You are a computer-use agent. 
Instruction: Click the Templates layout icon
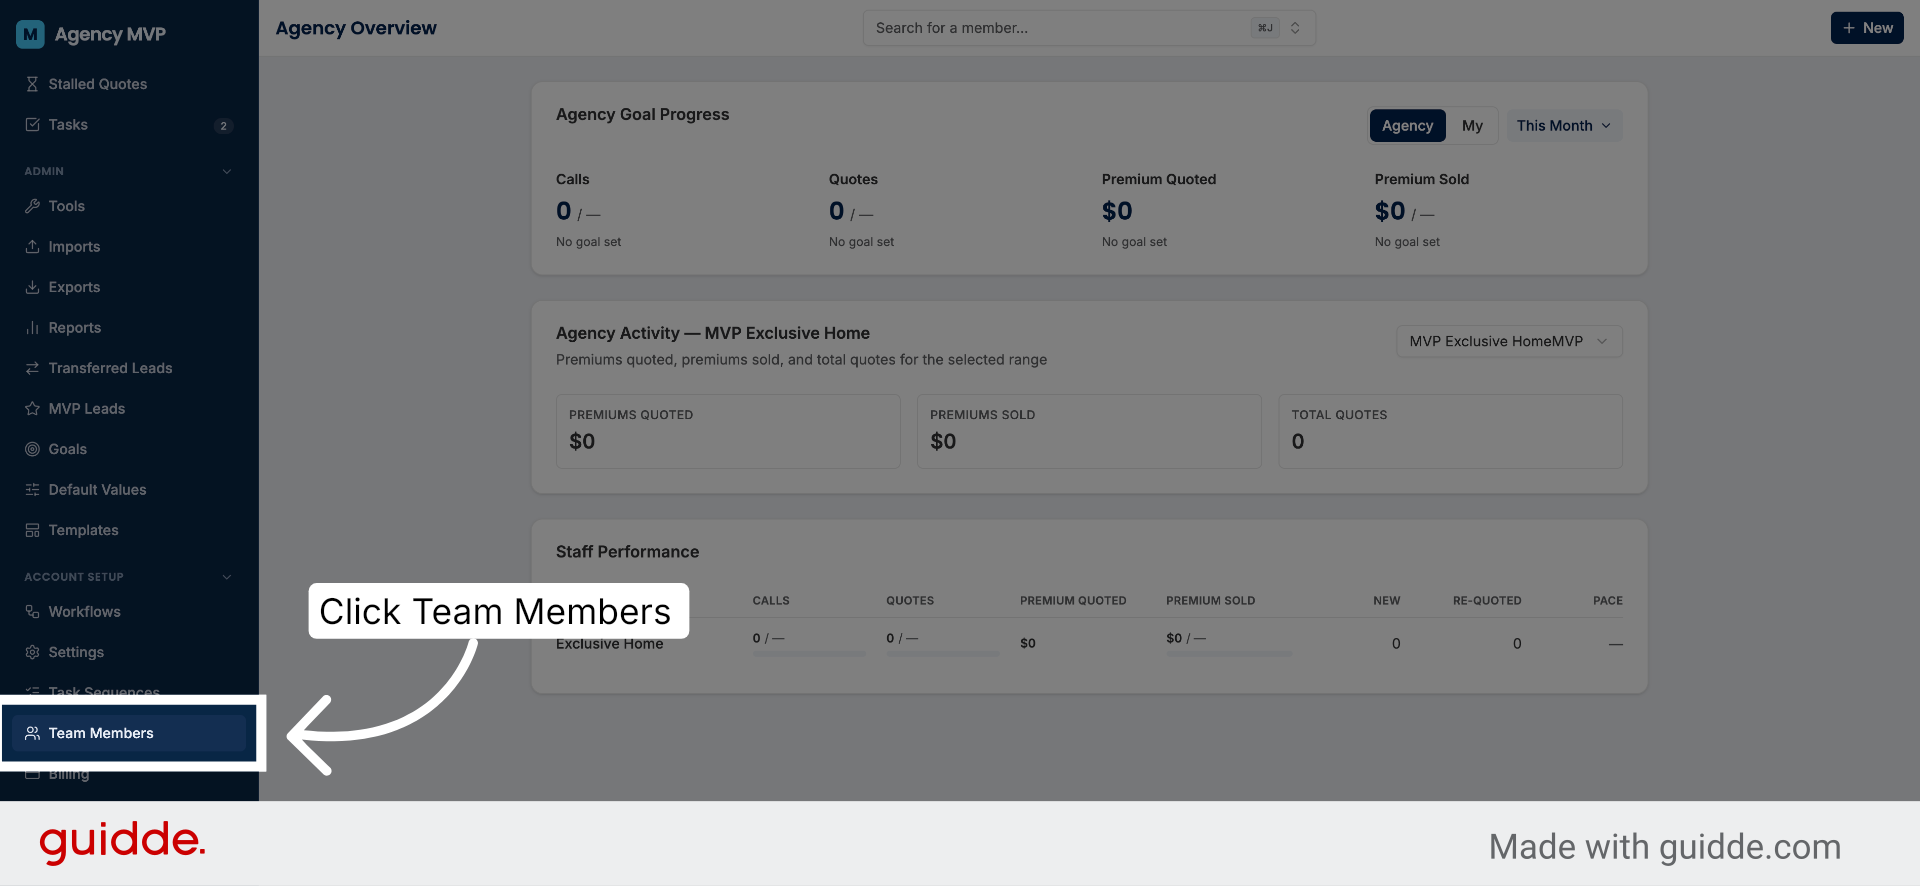point(32,530)
